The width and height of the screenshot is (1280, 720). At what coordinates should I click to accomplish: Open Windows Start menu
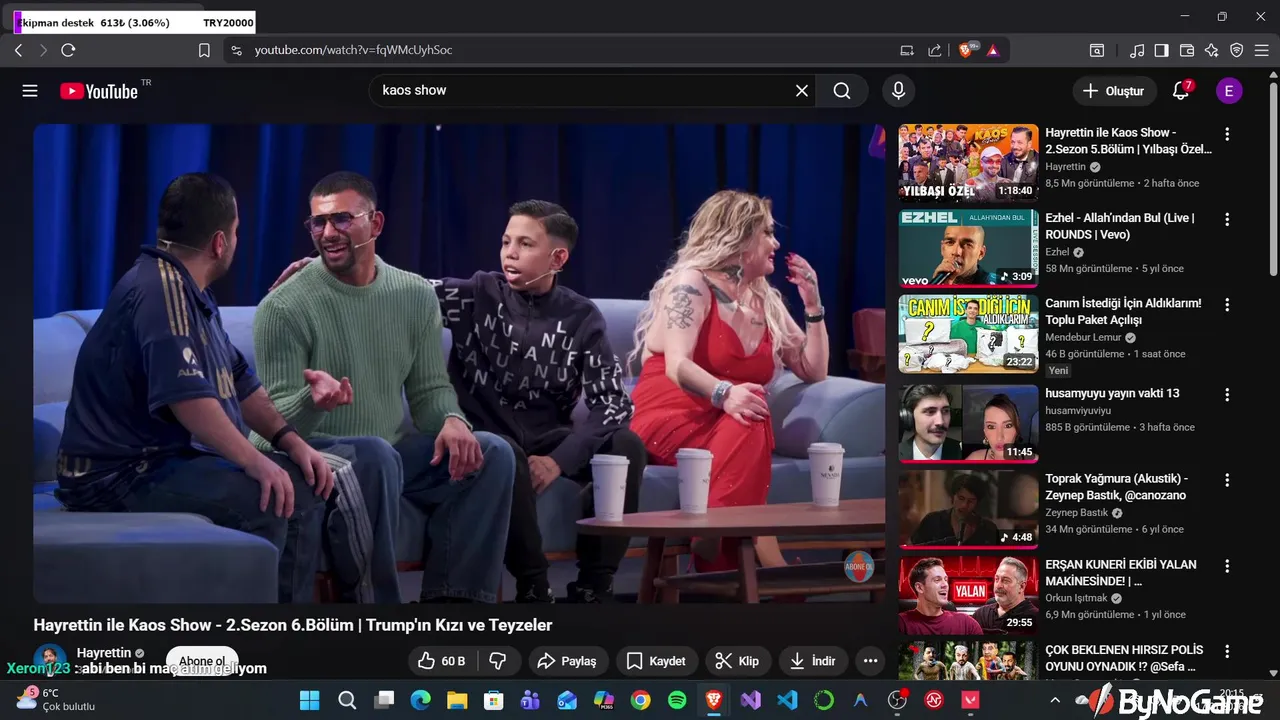[x=310, y=700]
